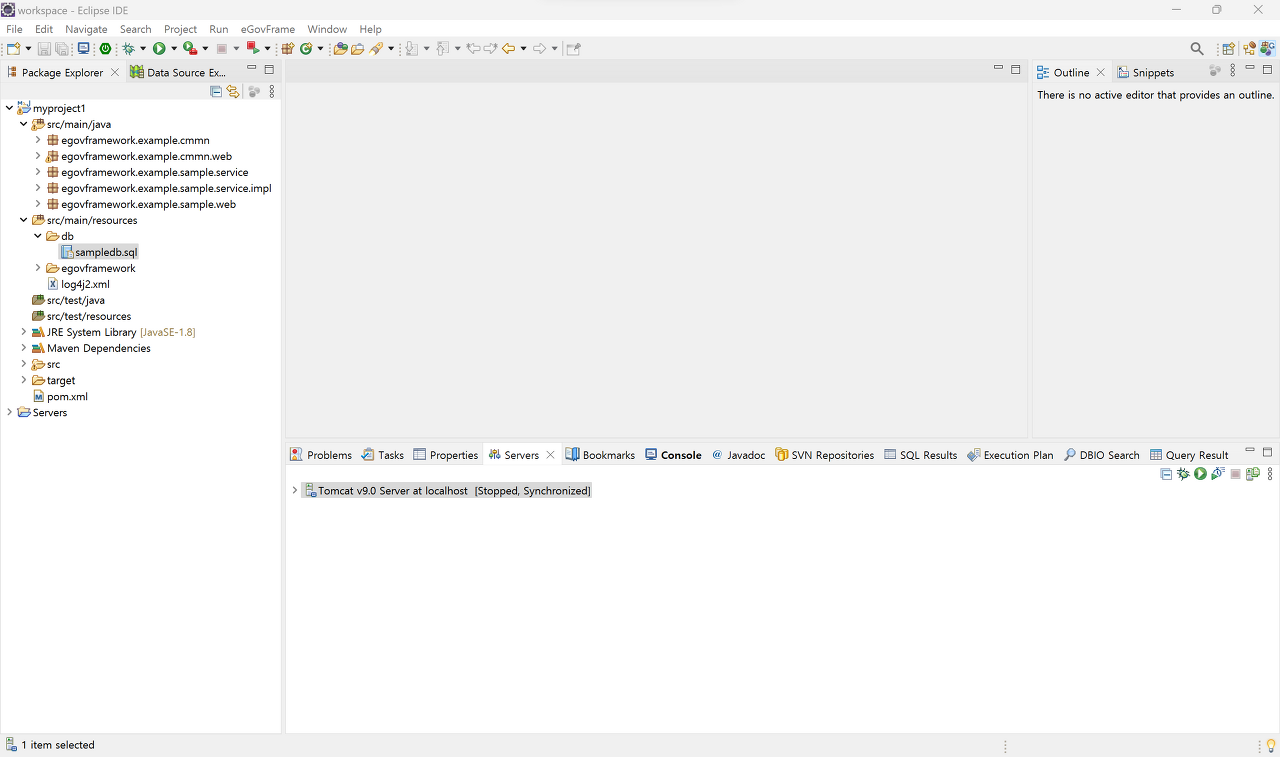Click the Save All toolbar icon
This screenshot has height=757, width=1280.
pos(62,48)
